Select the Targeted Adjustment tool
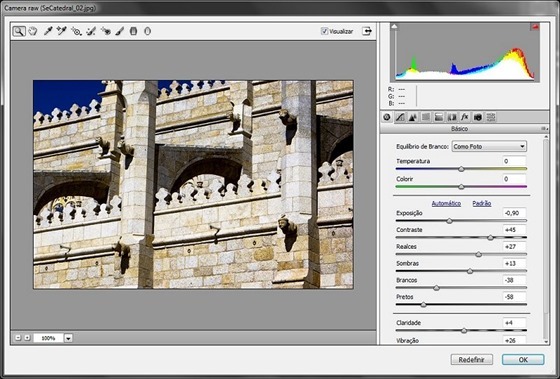Image resolution: width=560 pixels, height=379 pixels. point(76,31)
